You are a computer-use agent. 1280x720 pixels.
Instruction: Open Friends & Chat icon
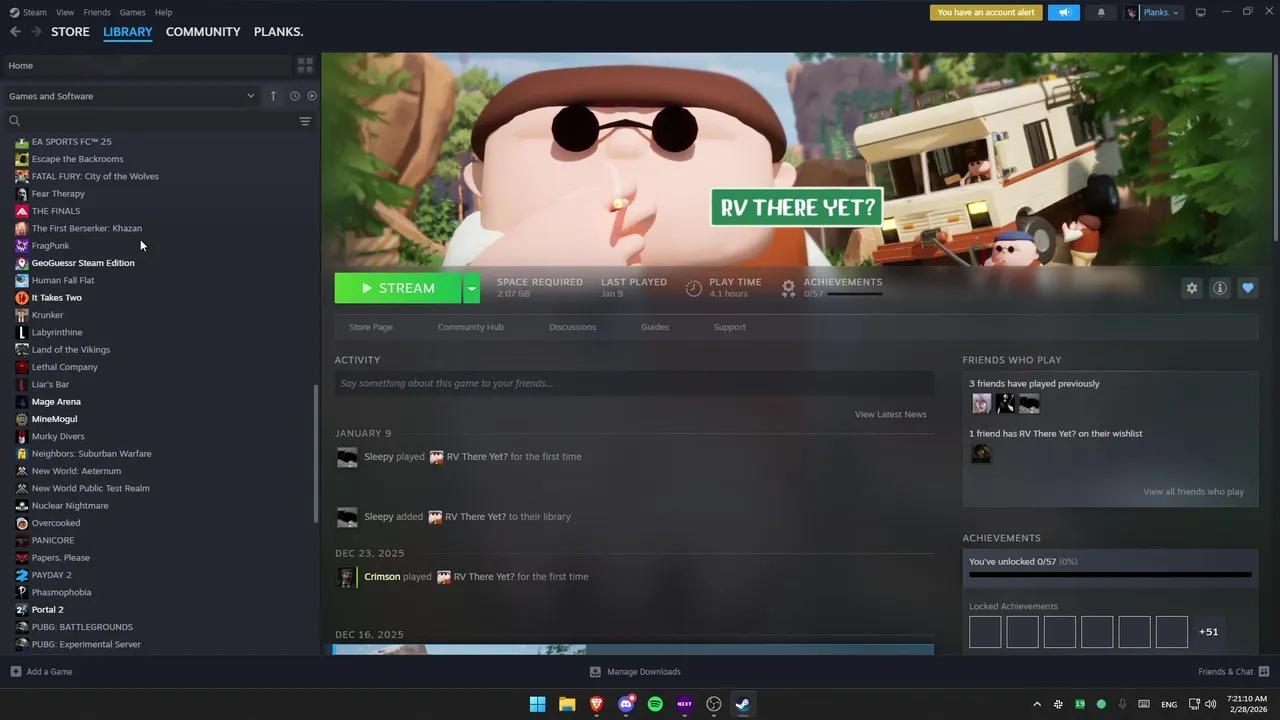pyautogui.click(x=1264, y=672)
